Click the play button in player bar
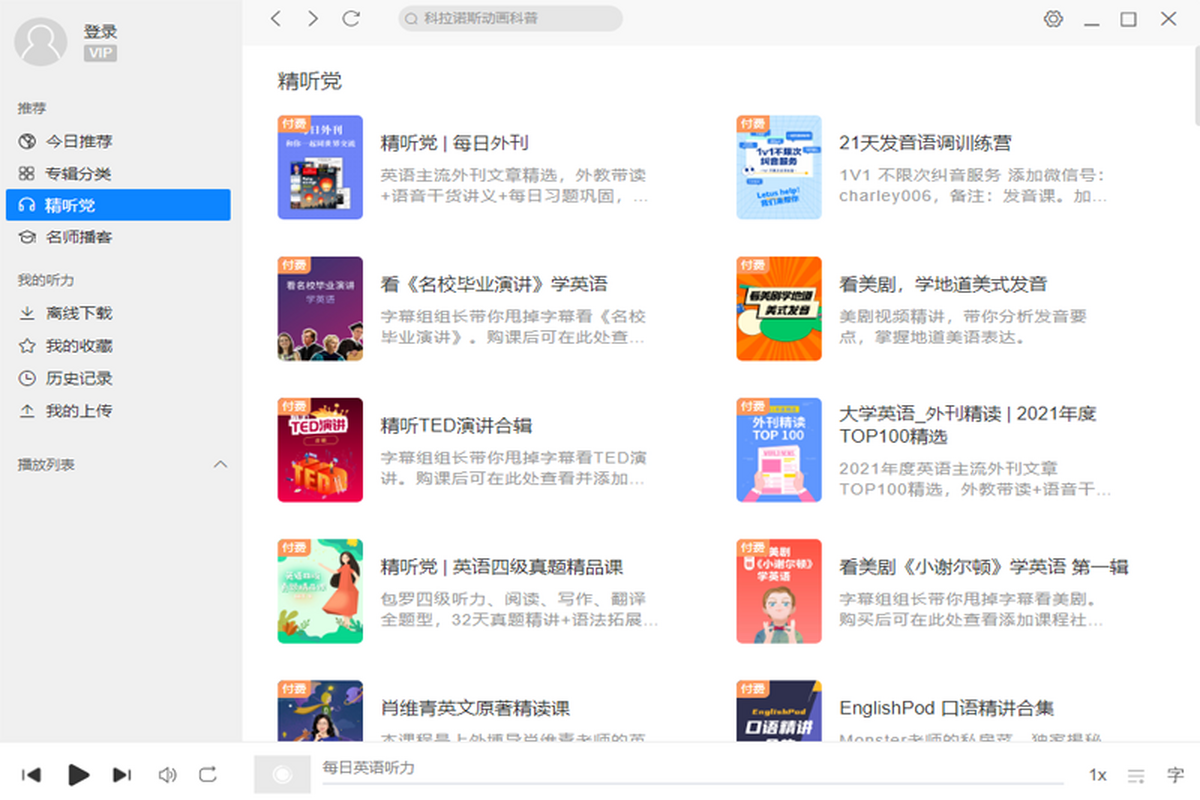This screenshot has height=800, width=1200. [x=78, y=774]
